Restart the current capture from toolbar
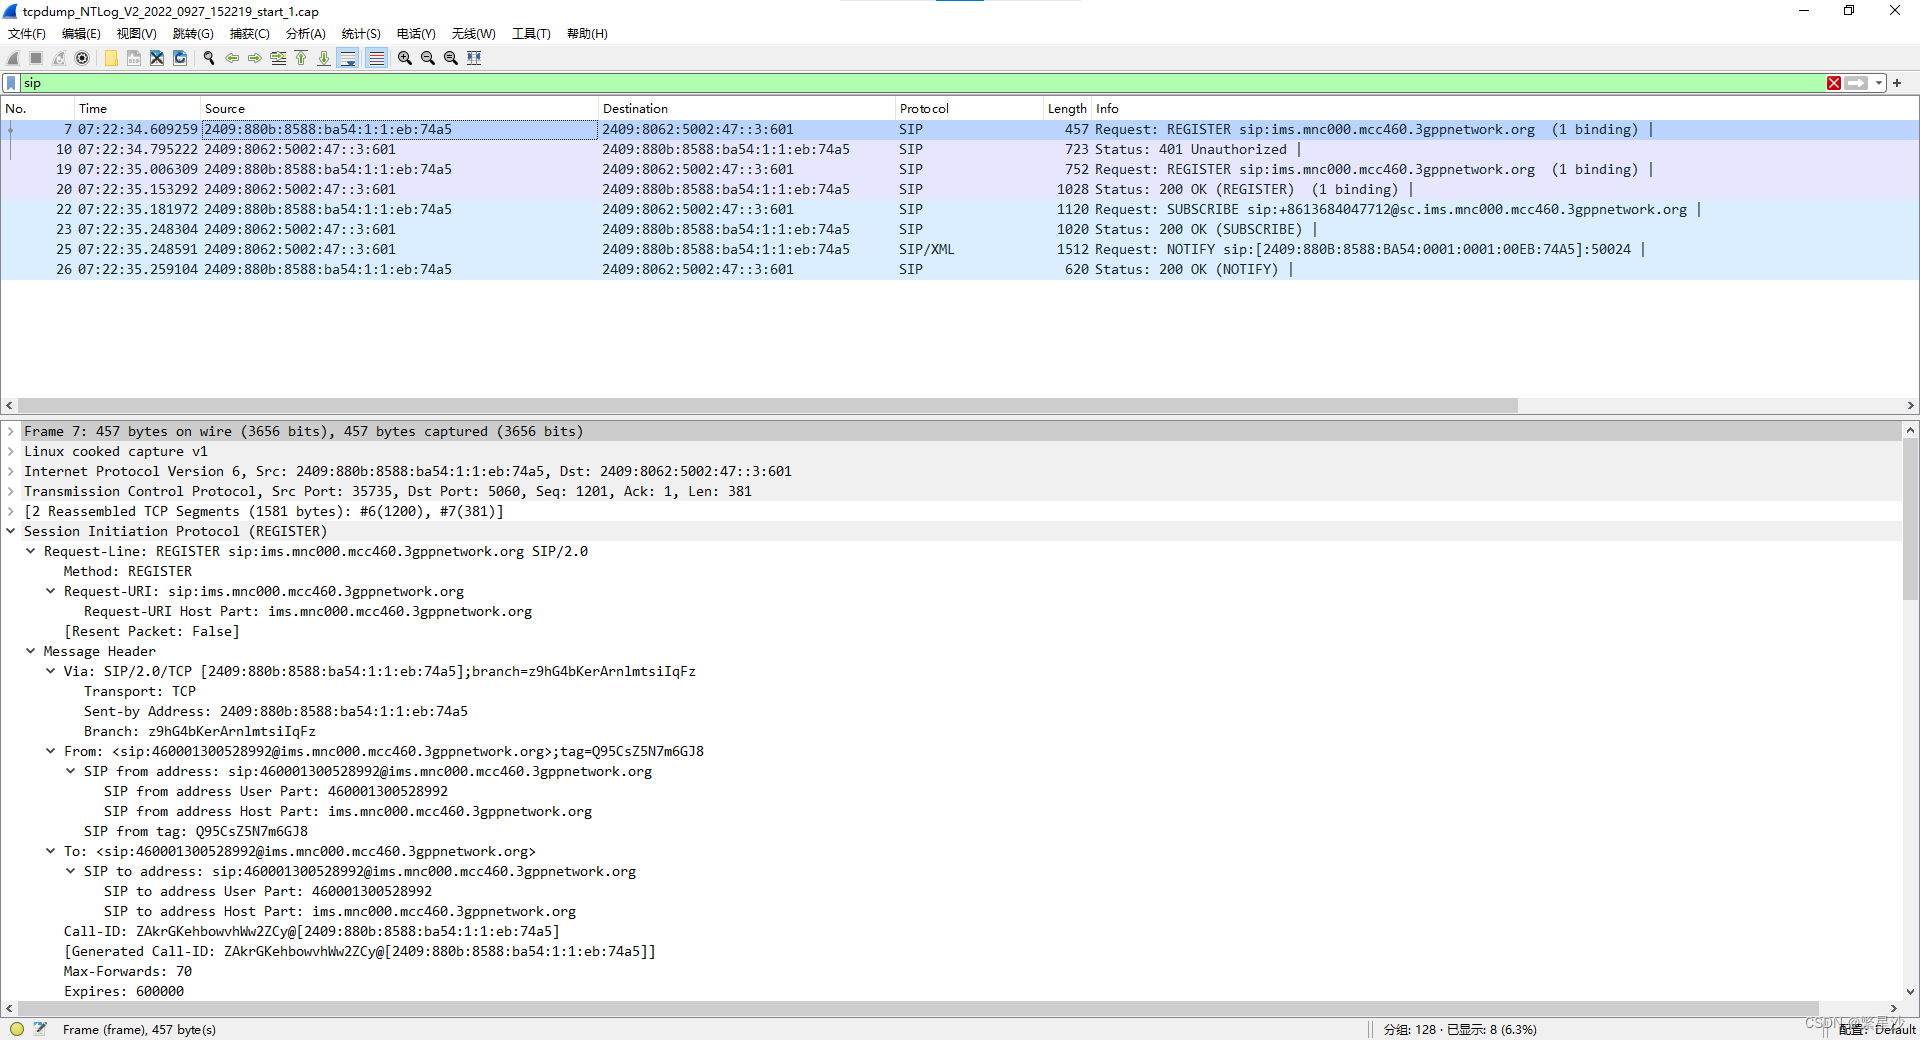 tap(59, 58)
